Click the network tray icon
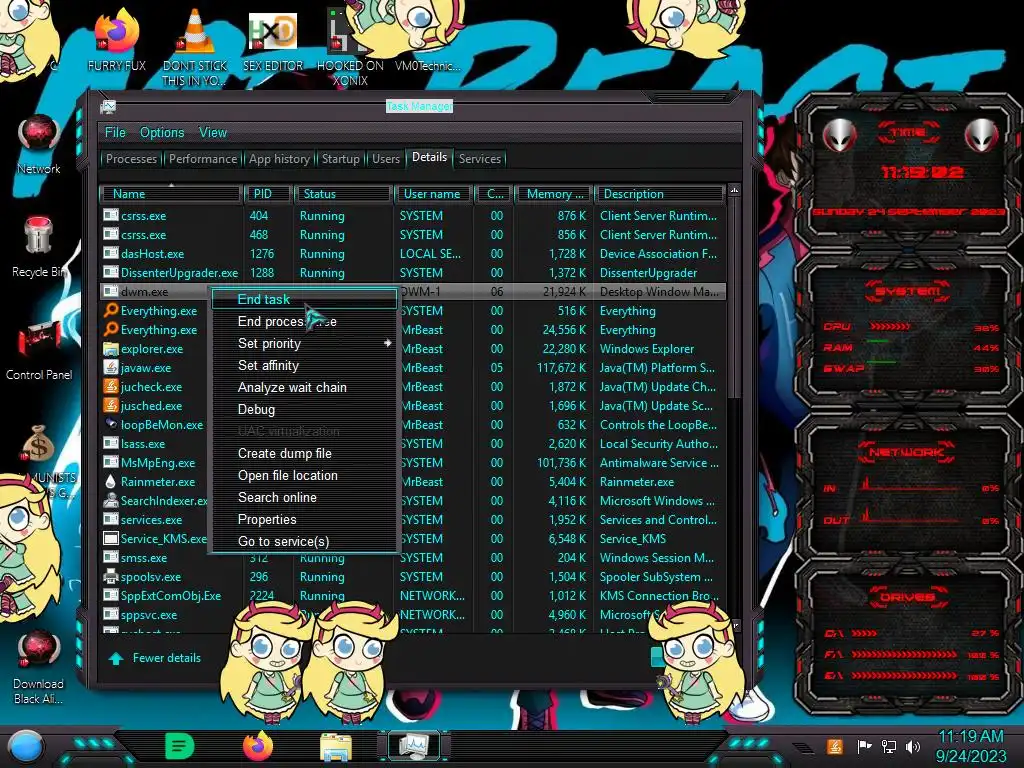1024x768 pixels. point(889,746)
